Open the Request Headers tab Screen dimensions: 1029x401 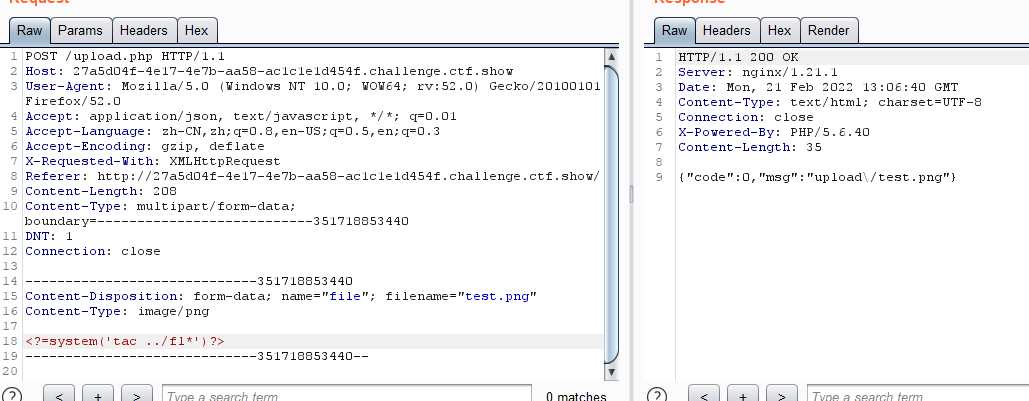tap(144, 30)
